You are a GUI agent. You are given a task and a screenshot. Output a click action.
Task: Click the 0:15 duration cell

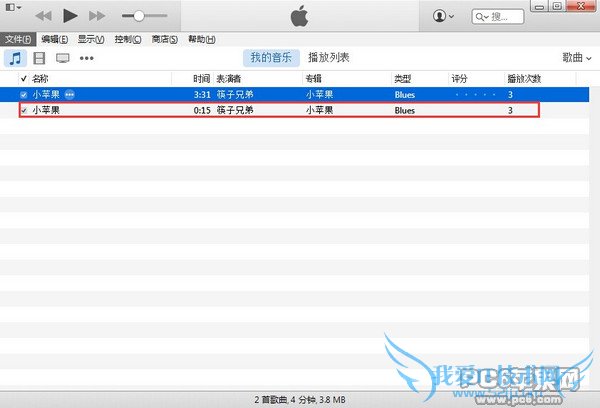[202, 110]
